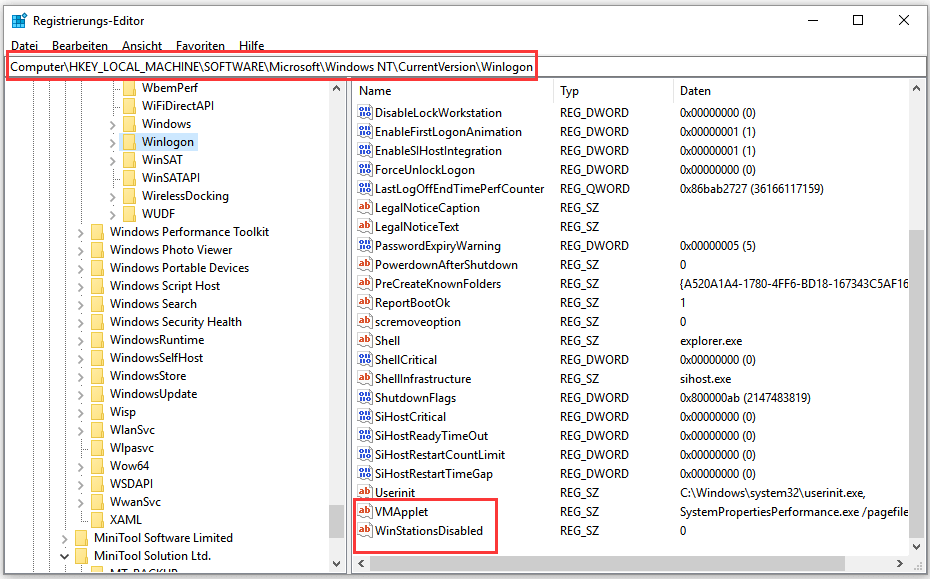This screenshot has width=930, height=579.
Task: Click the registry path in the address bar
Action: tap(270, 65)
